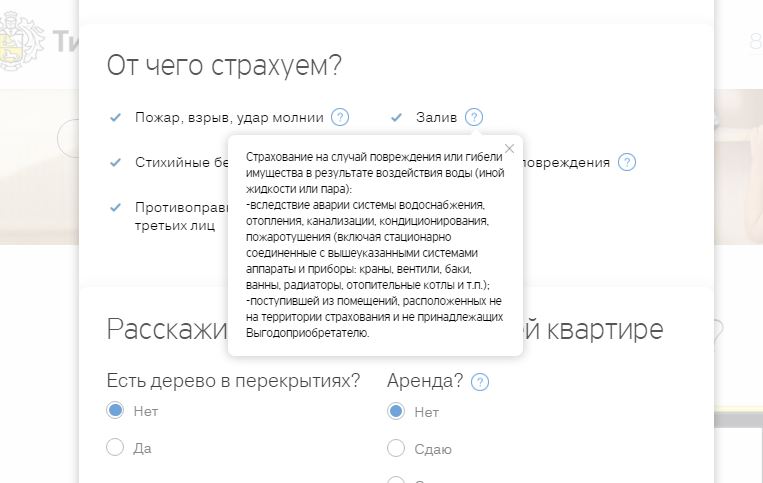
Task: Select Нет under Аренда
Action: (396, 411)
